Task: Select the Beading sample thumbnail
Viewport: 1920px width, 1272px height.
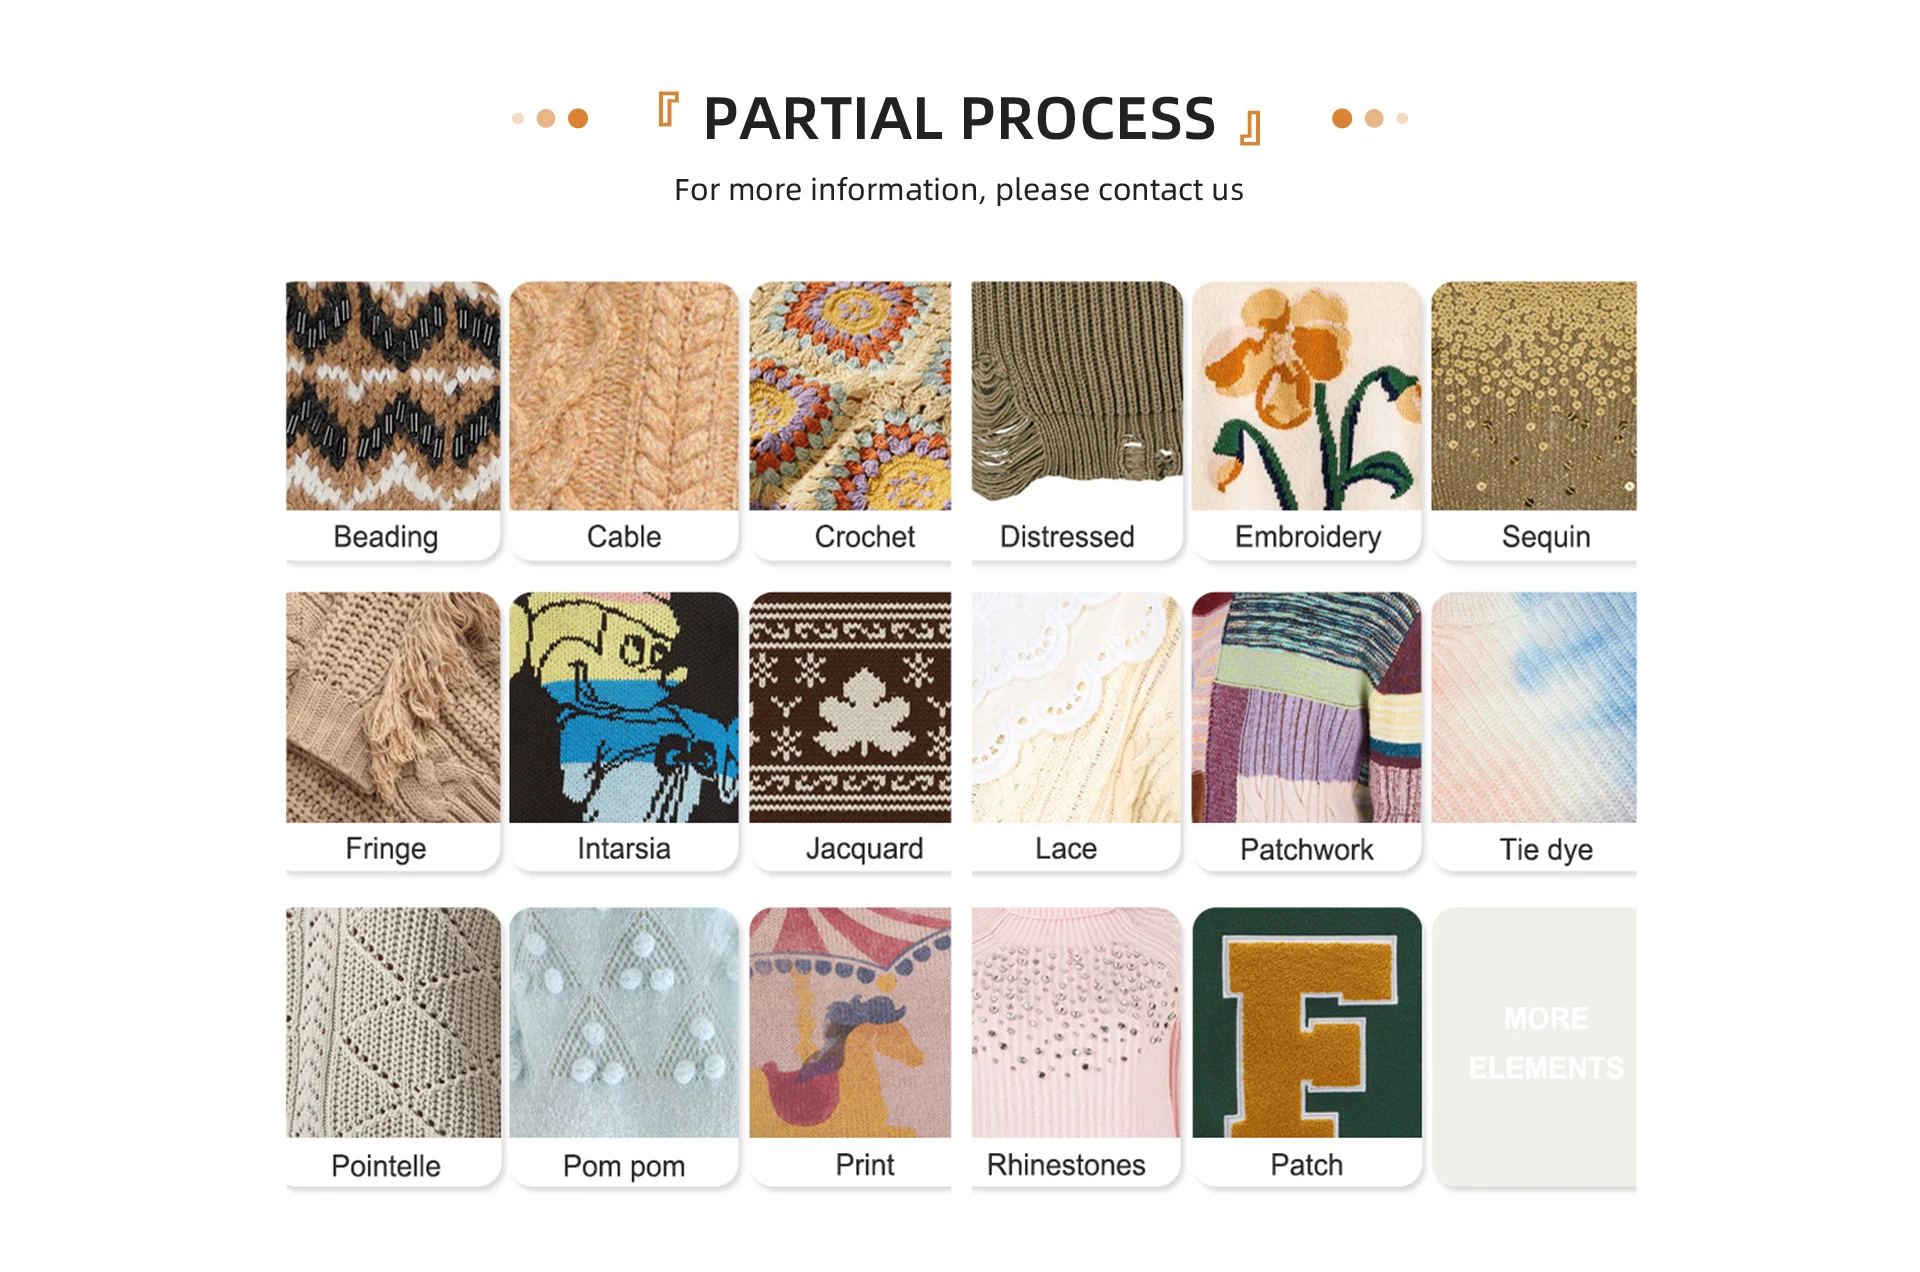Action: coord(393,396)
